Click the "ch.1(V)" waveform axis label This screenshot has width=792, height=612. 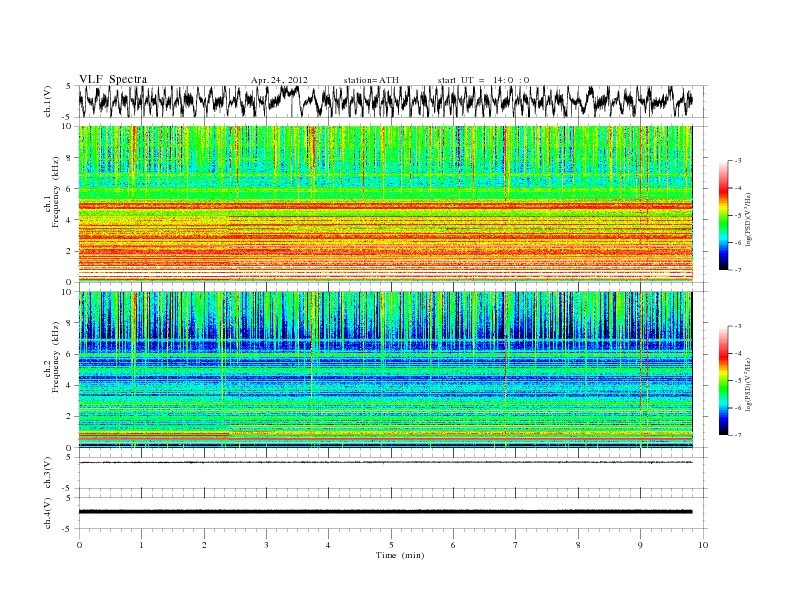tap(48, 101)
